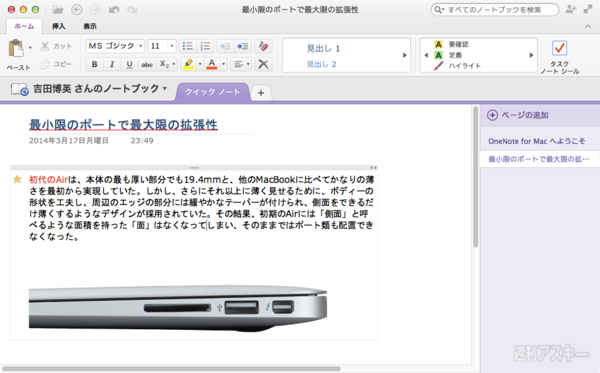Enter full screen mode

(x=588, y=9)
